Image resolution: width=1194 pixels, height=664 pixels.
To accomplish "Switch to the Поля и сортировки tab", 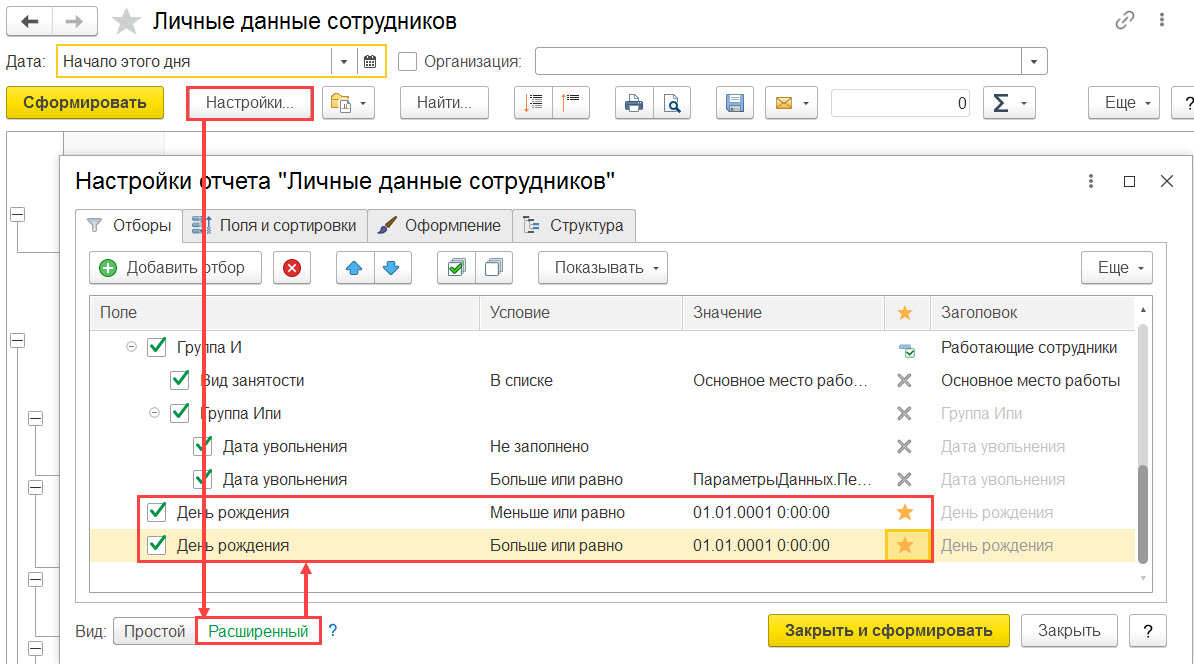I will 275,225.
